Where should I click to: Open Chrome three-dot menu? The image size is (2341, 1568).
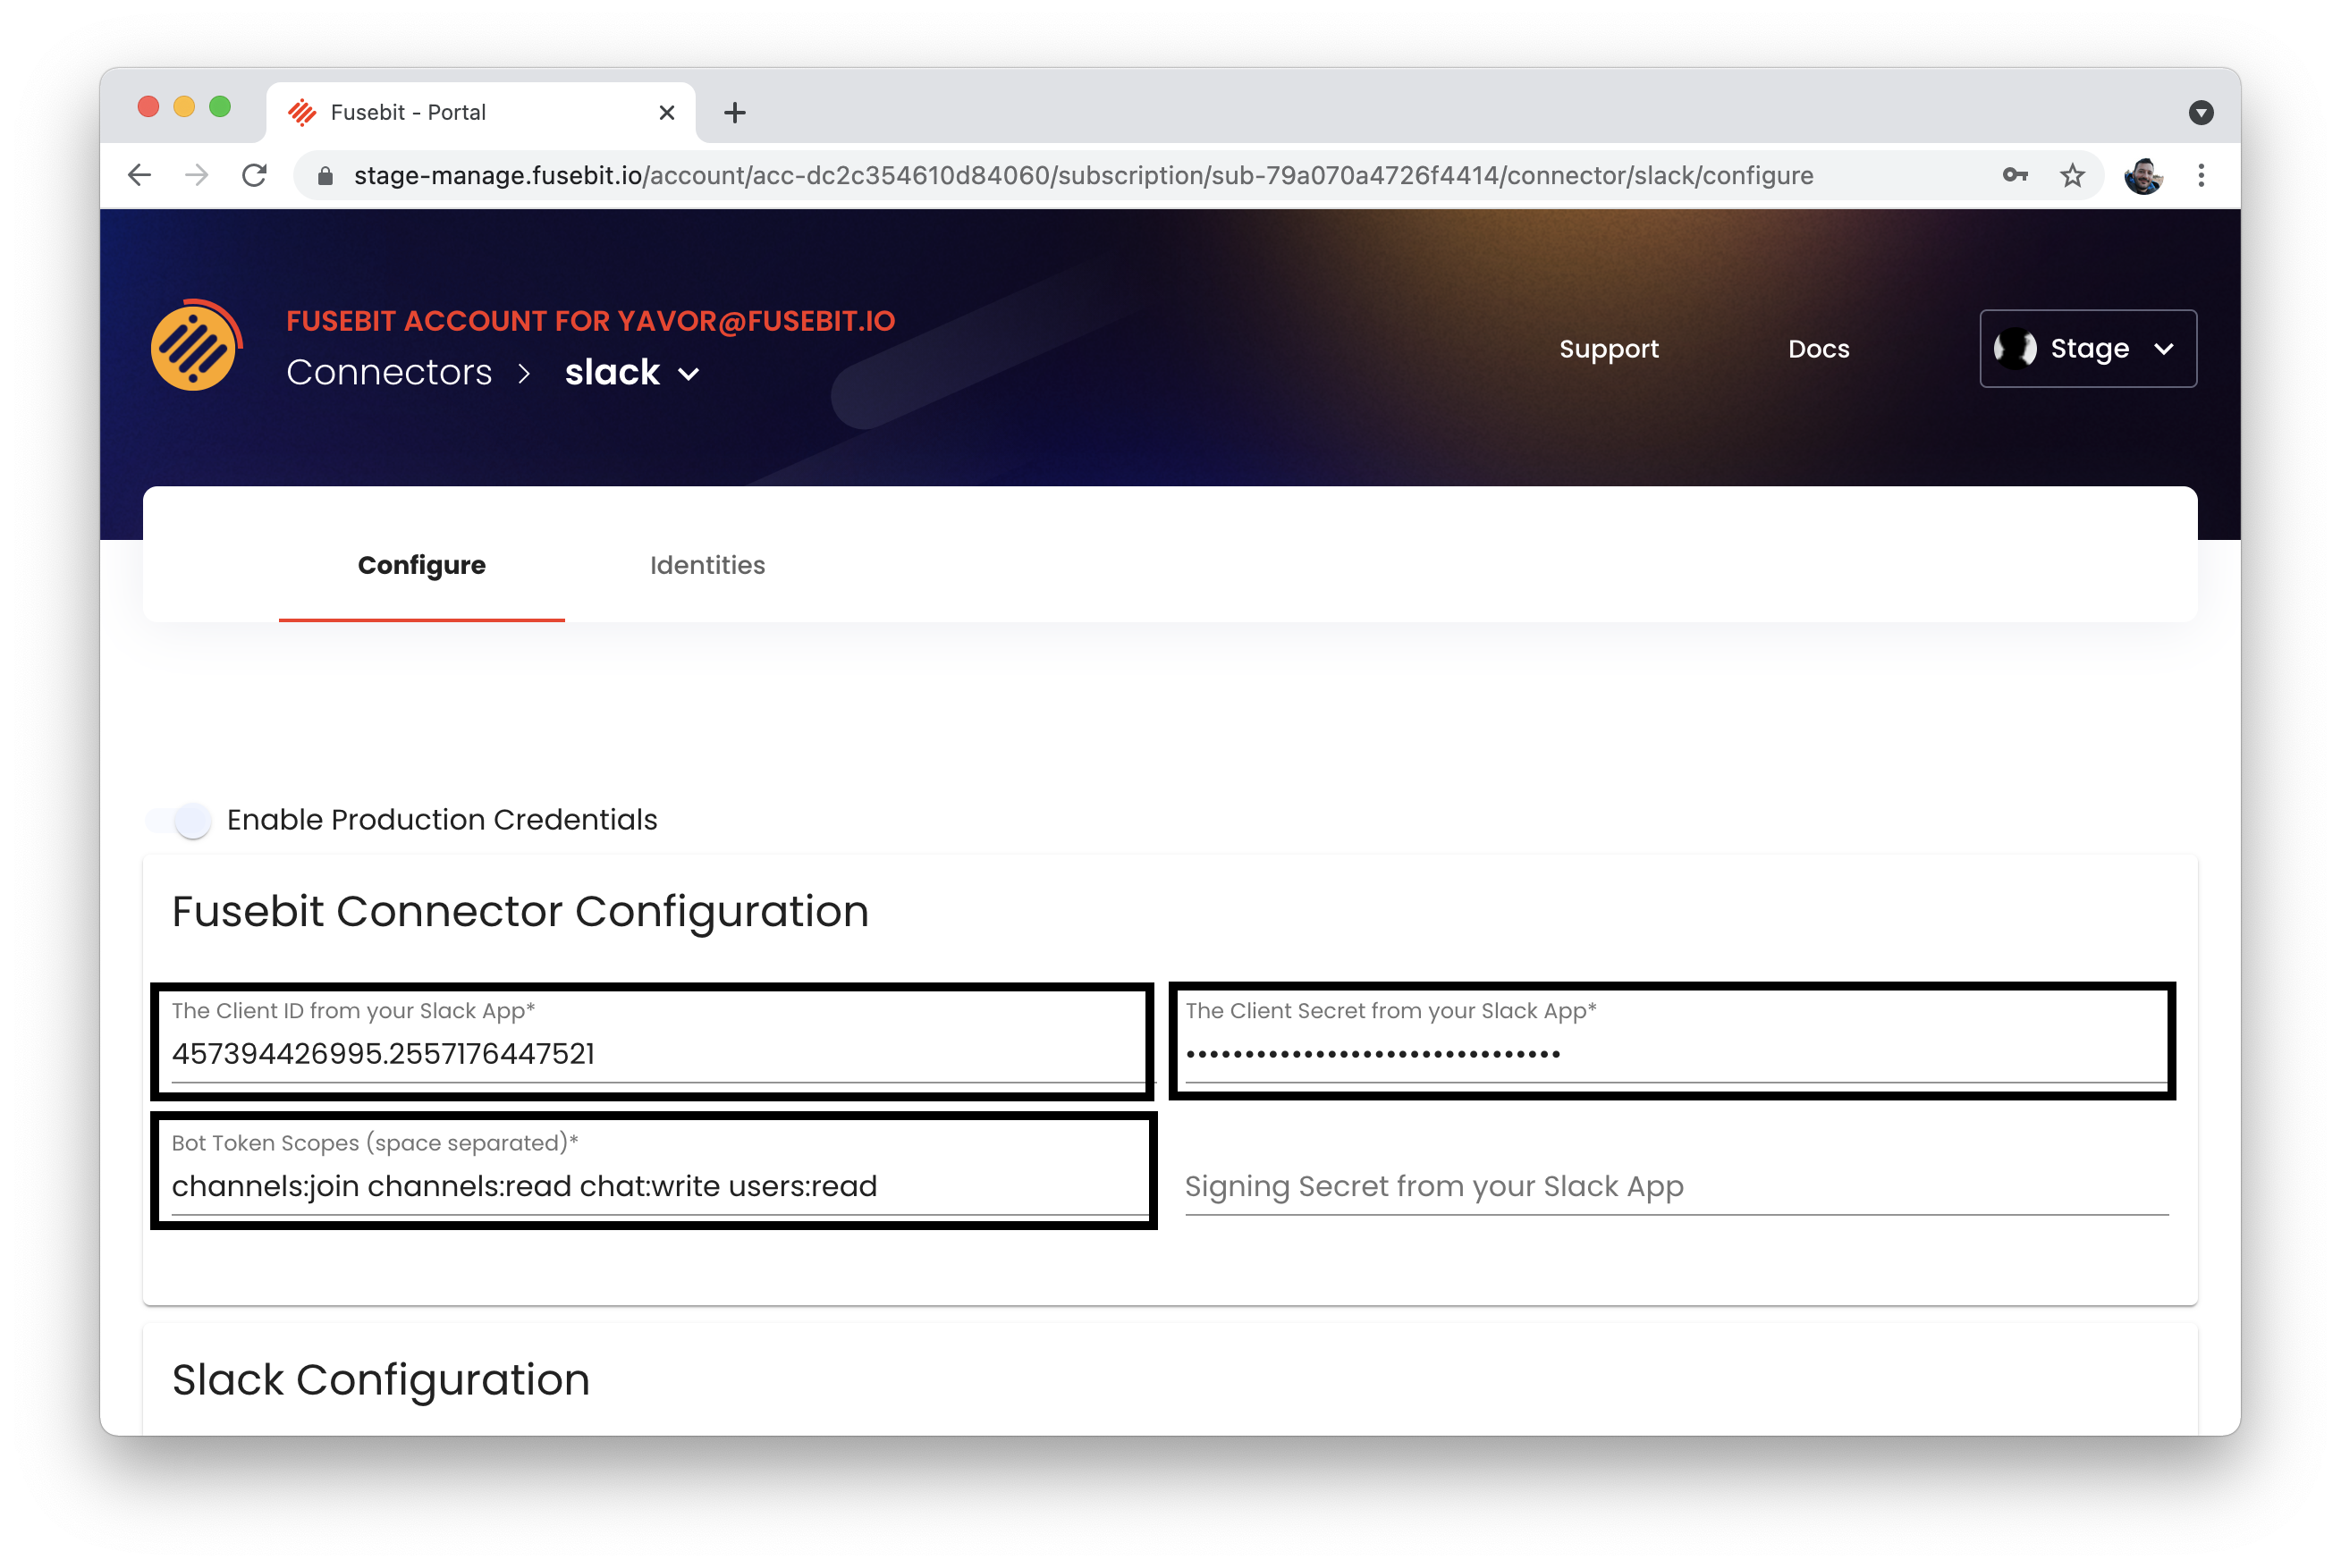coord(2201,176)
